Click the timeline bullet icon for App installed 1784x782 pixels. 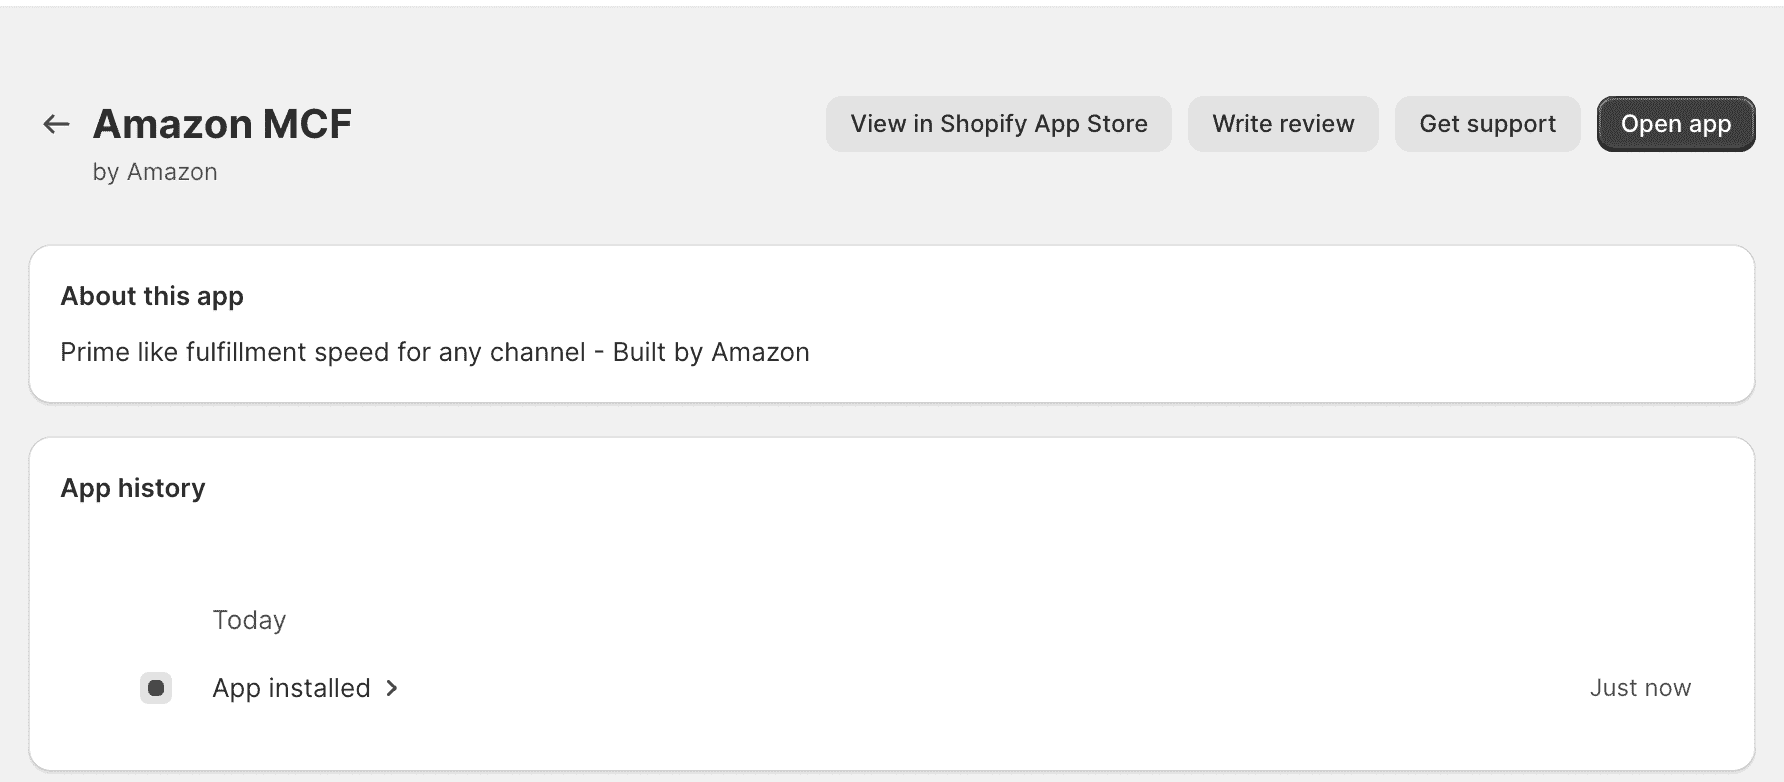[x=156, y=688]
